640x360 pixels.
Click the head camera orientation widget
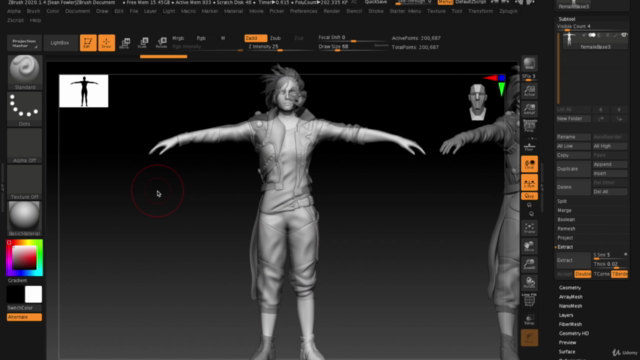pyautogui.click(x=477, y=102)
